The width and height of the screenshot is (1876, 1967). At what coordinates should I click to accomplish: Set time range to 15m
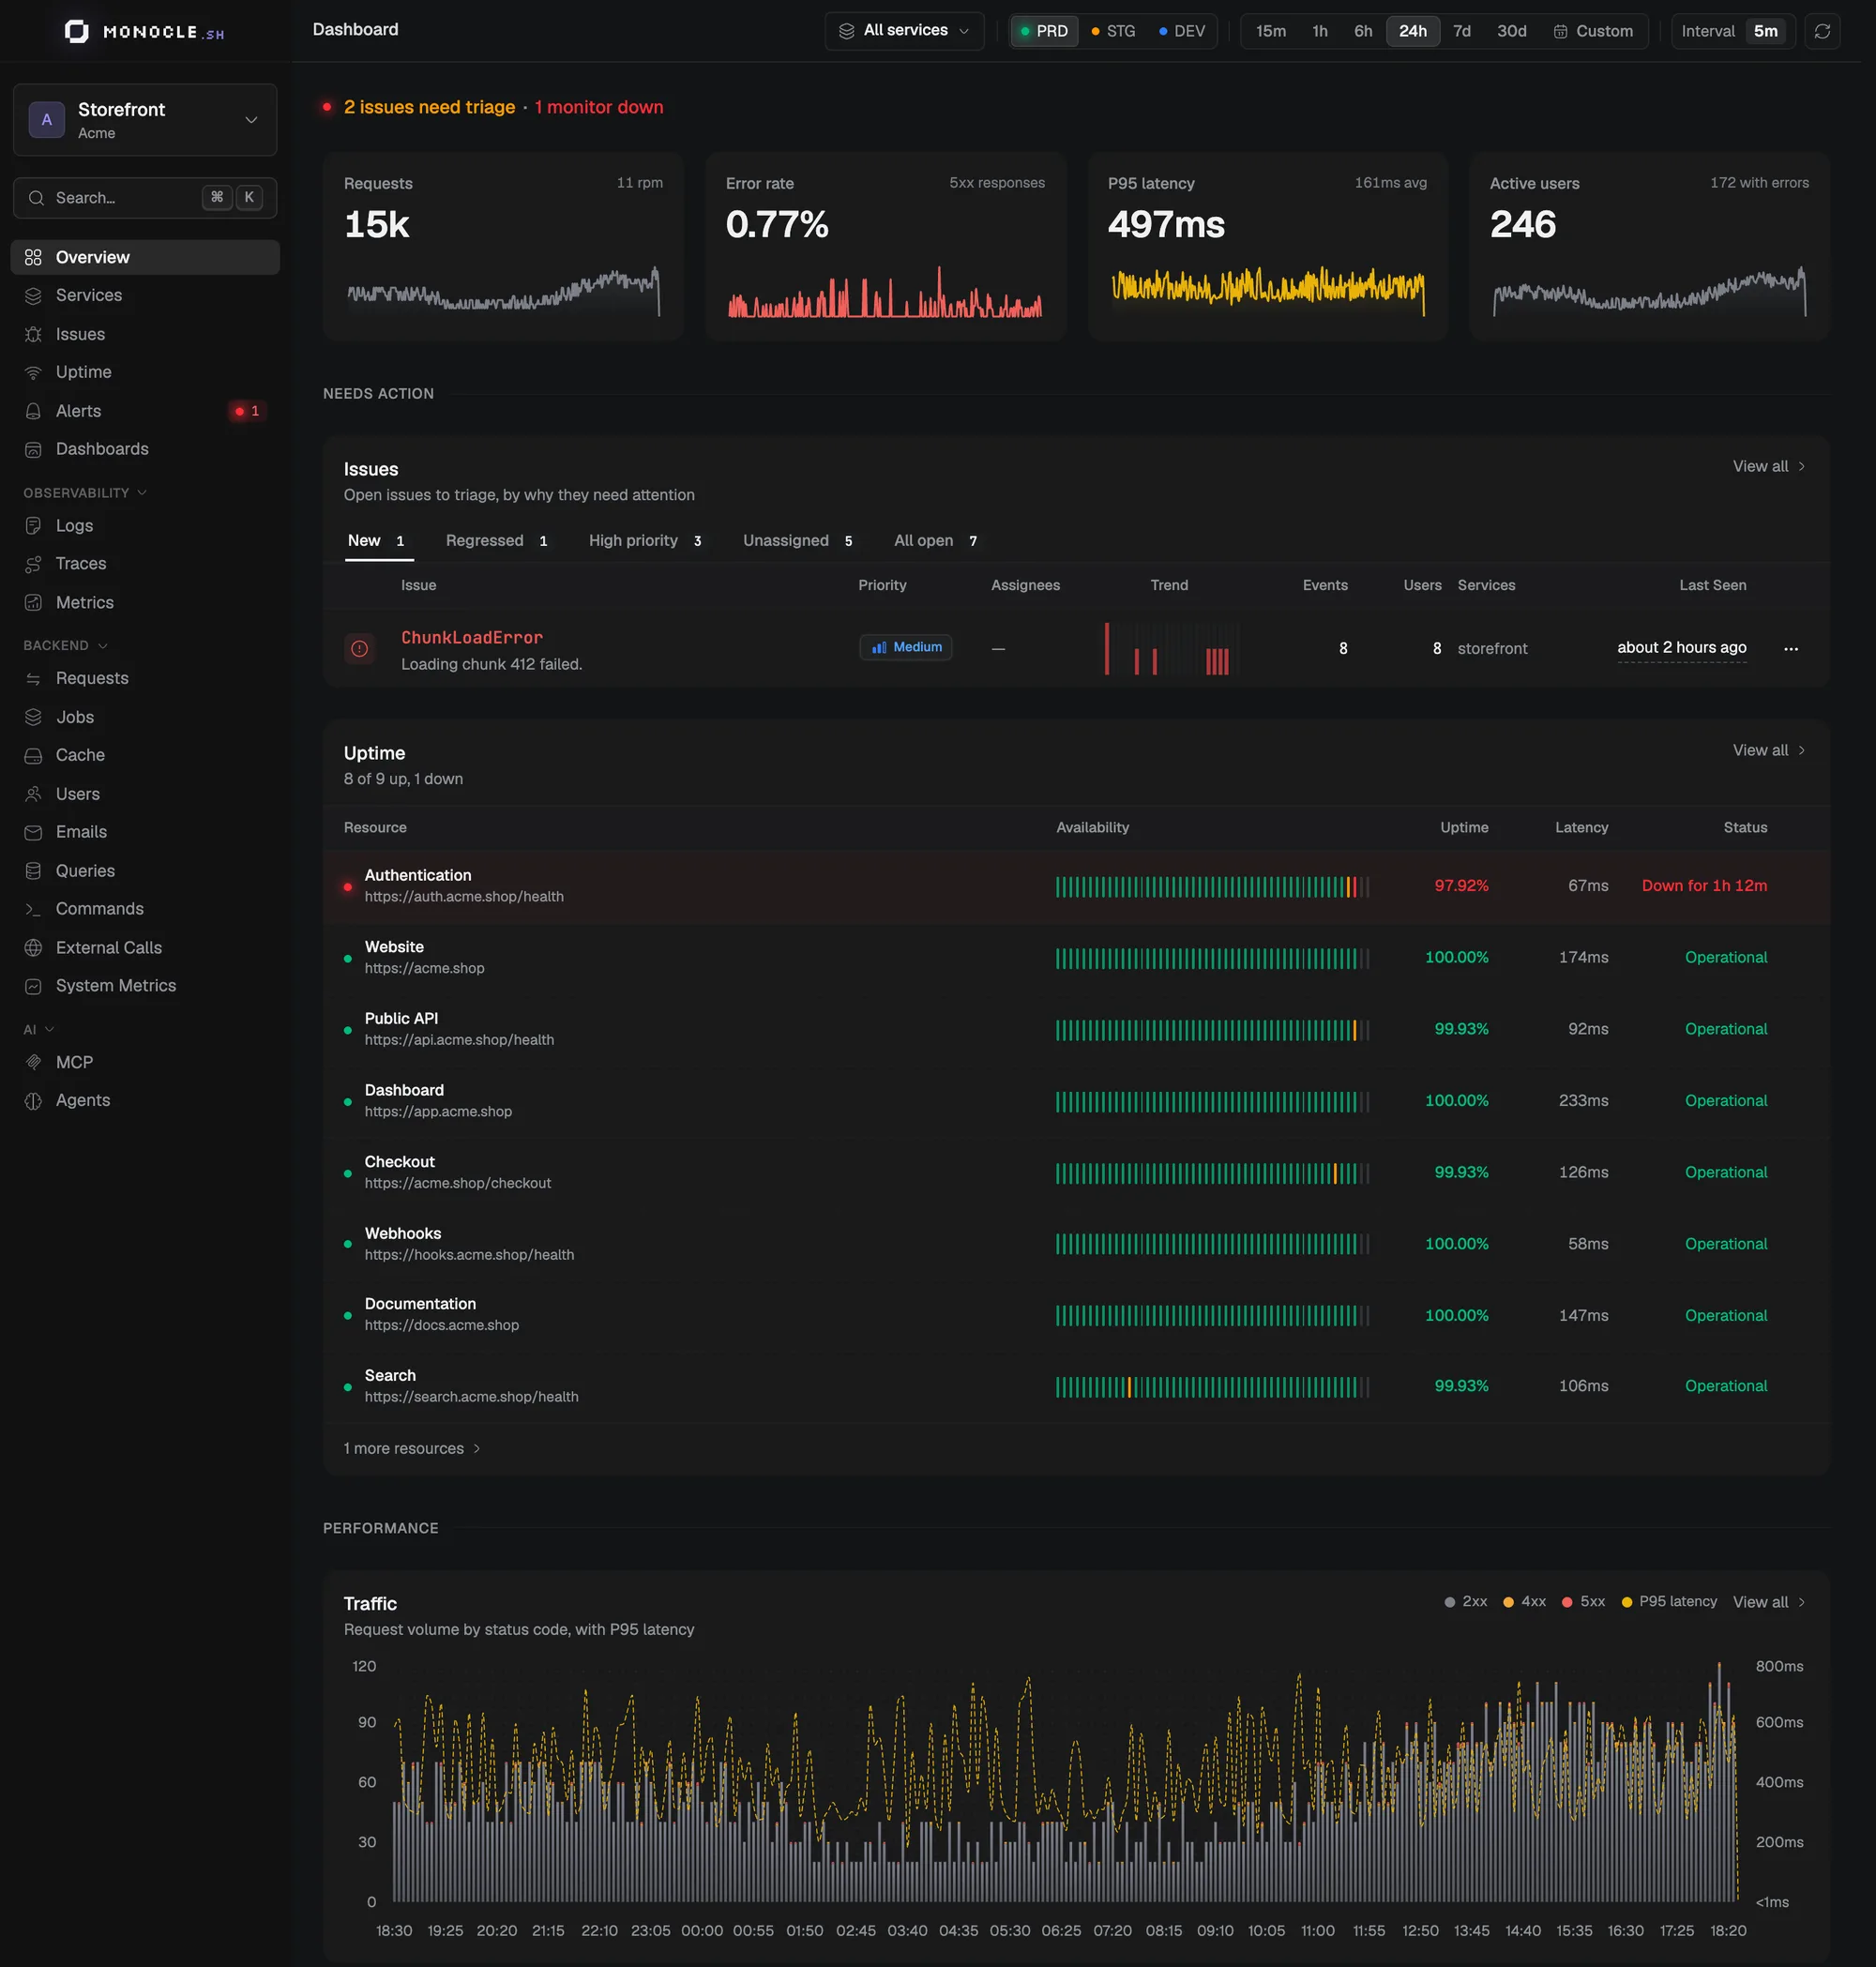[1271, 31]
